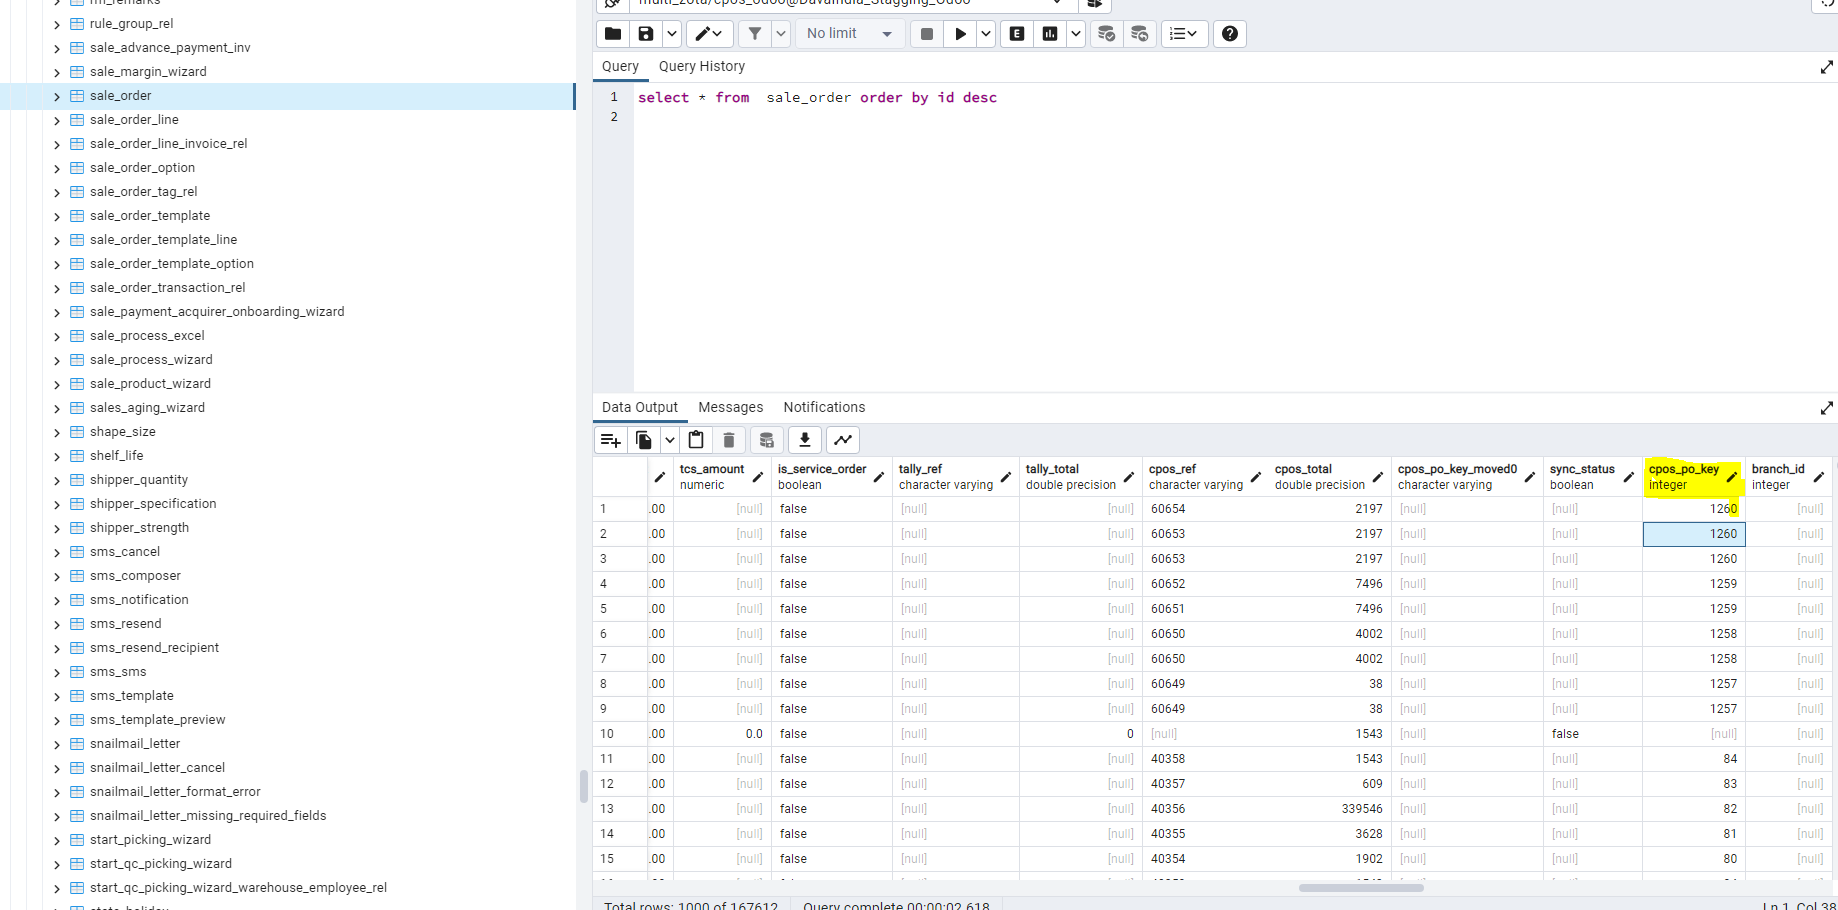Switch to the Query History tab

[x=701, y=66]
